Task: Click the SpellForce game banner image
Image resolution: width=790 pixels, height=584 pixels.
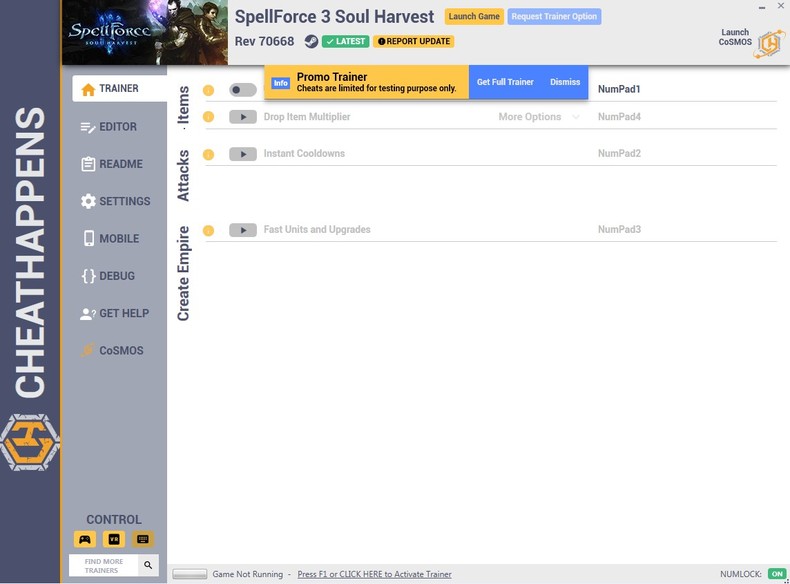Action: [x=145, y=32]
